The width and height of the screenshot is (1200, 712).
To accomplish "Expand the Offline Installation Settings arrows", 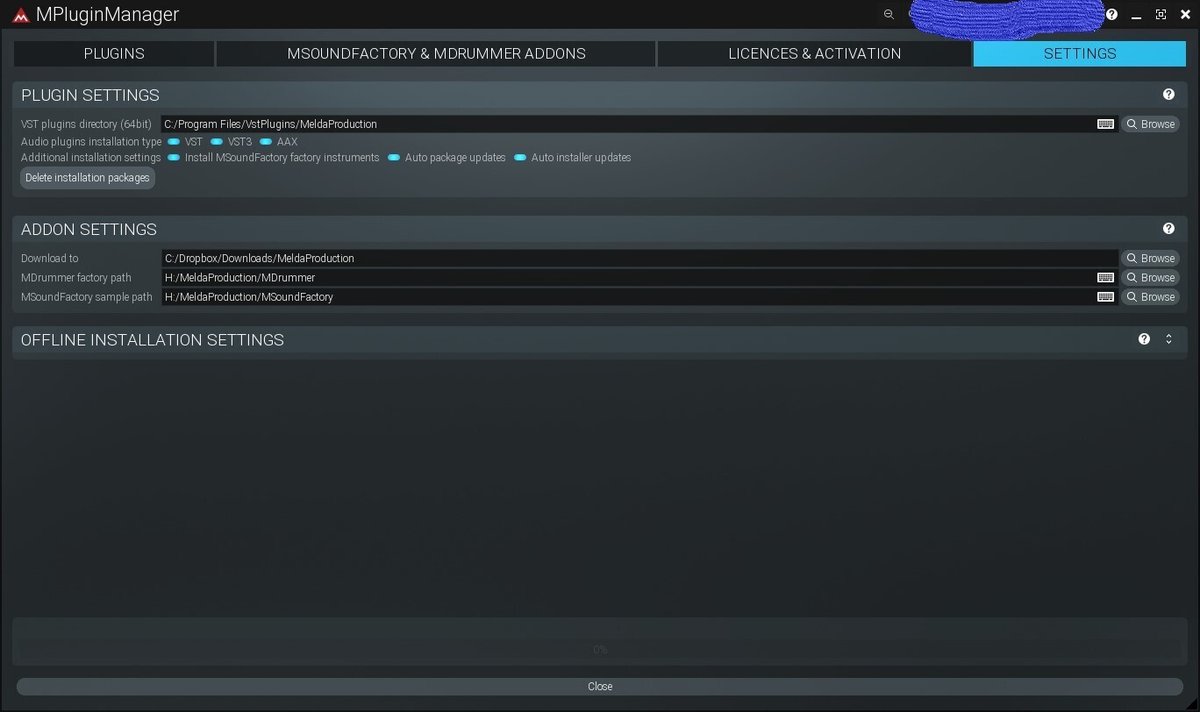I will [x=1168, y=339].
